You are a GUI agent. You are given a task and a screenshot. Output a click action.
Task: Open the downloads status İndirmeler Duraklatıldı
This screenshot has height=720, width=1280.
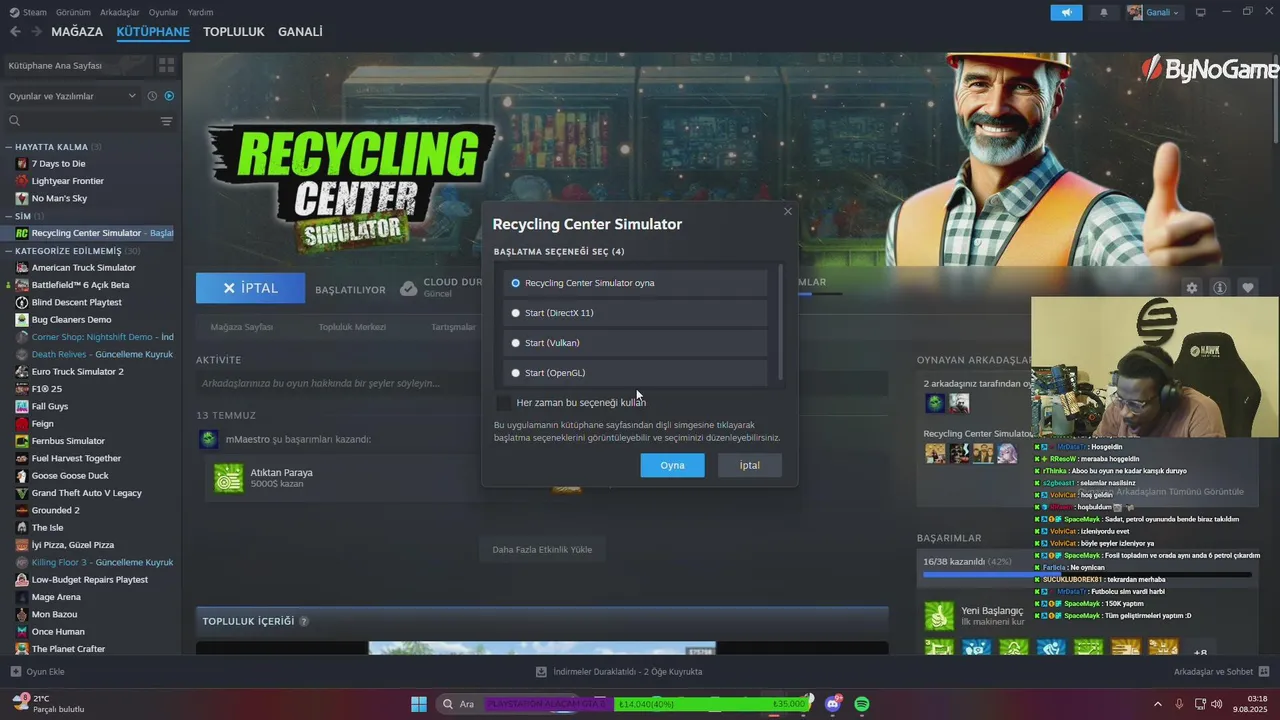[x=619, y=672]
